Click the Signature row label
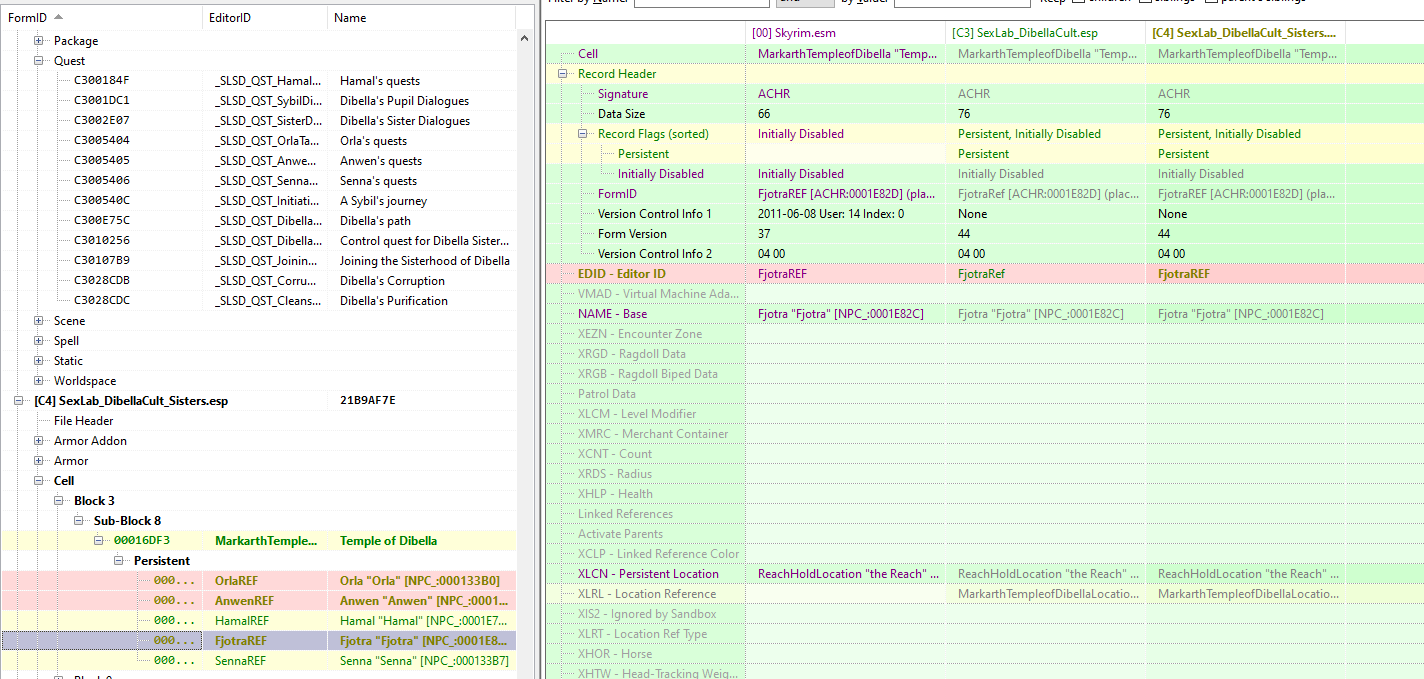 (x=622, y=94)
